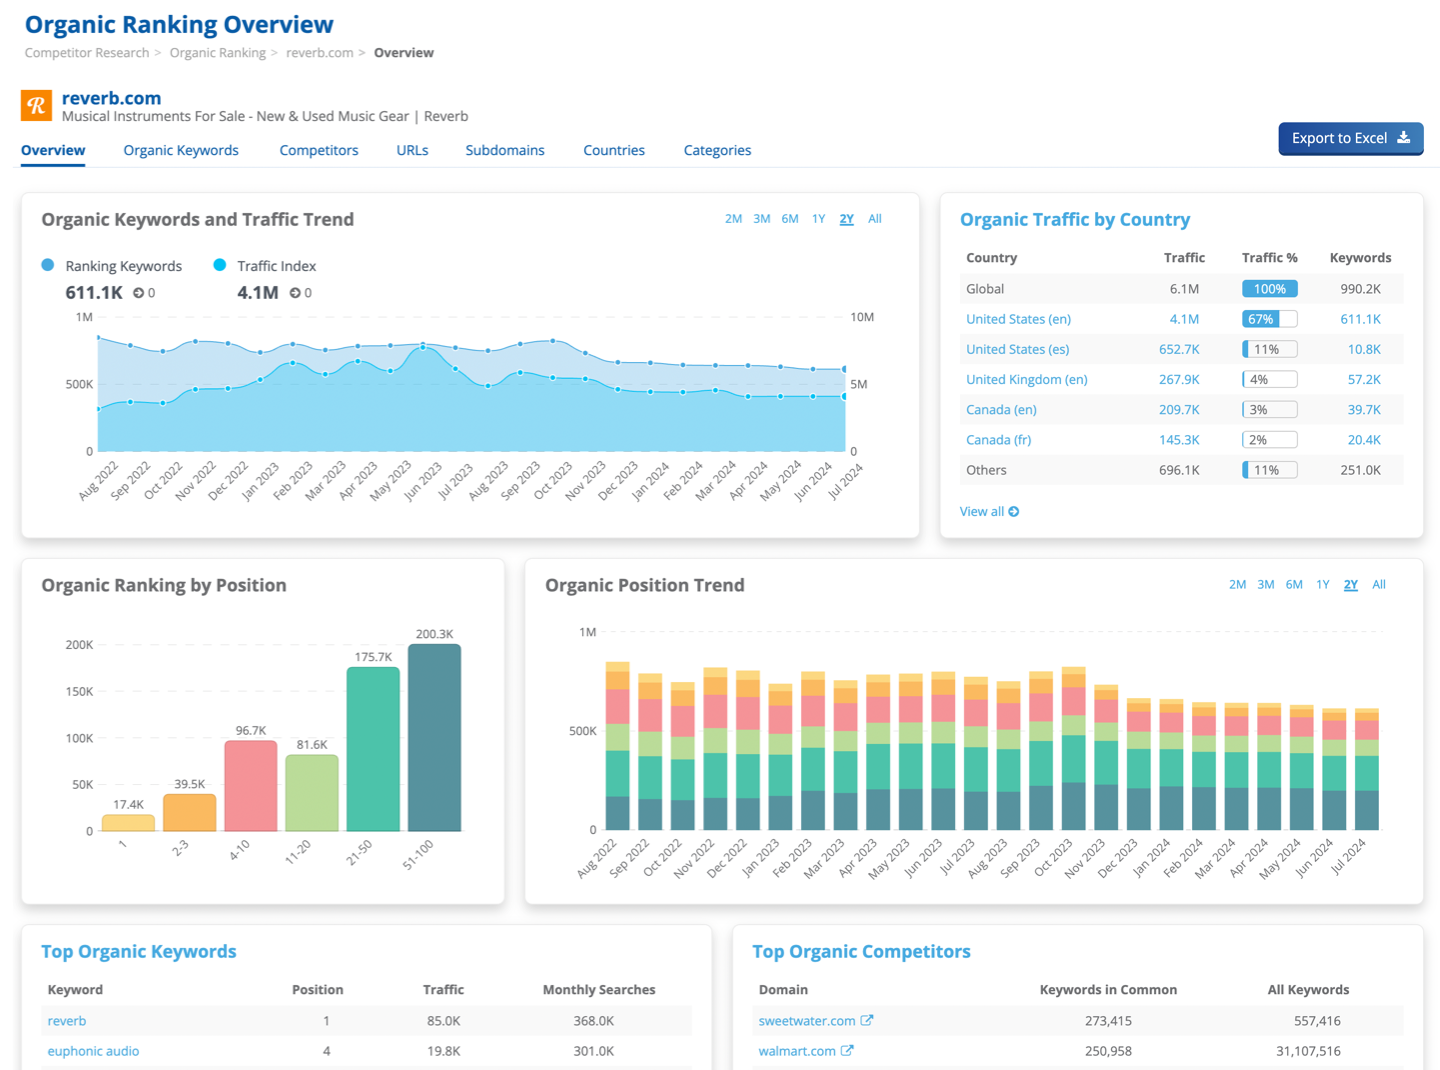
Task: Click the position 1 bar labeled 17.4K
Action: point(128,823)
